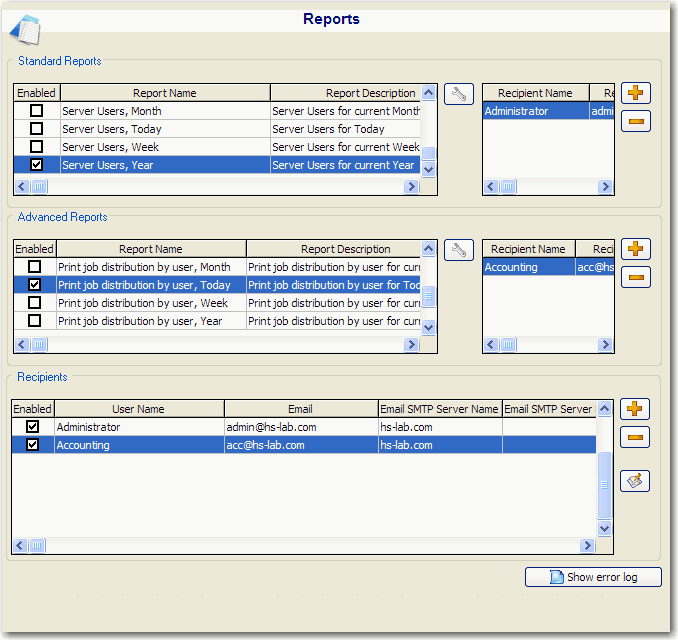Enable Print job distribution by user, Month
The width and height of the screenshot is (678, 640).
pos(34,266)
